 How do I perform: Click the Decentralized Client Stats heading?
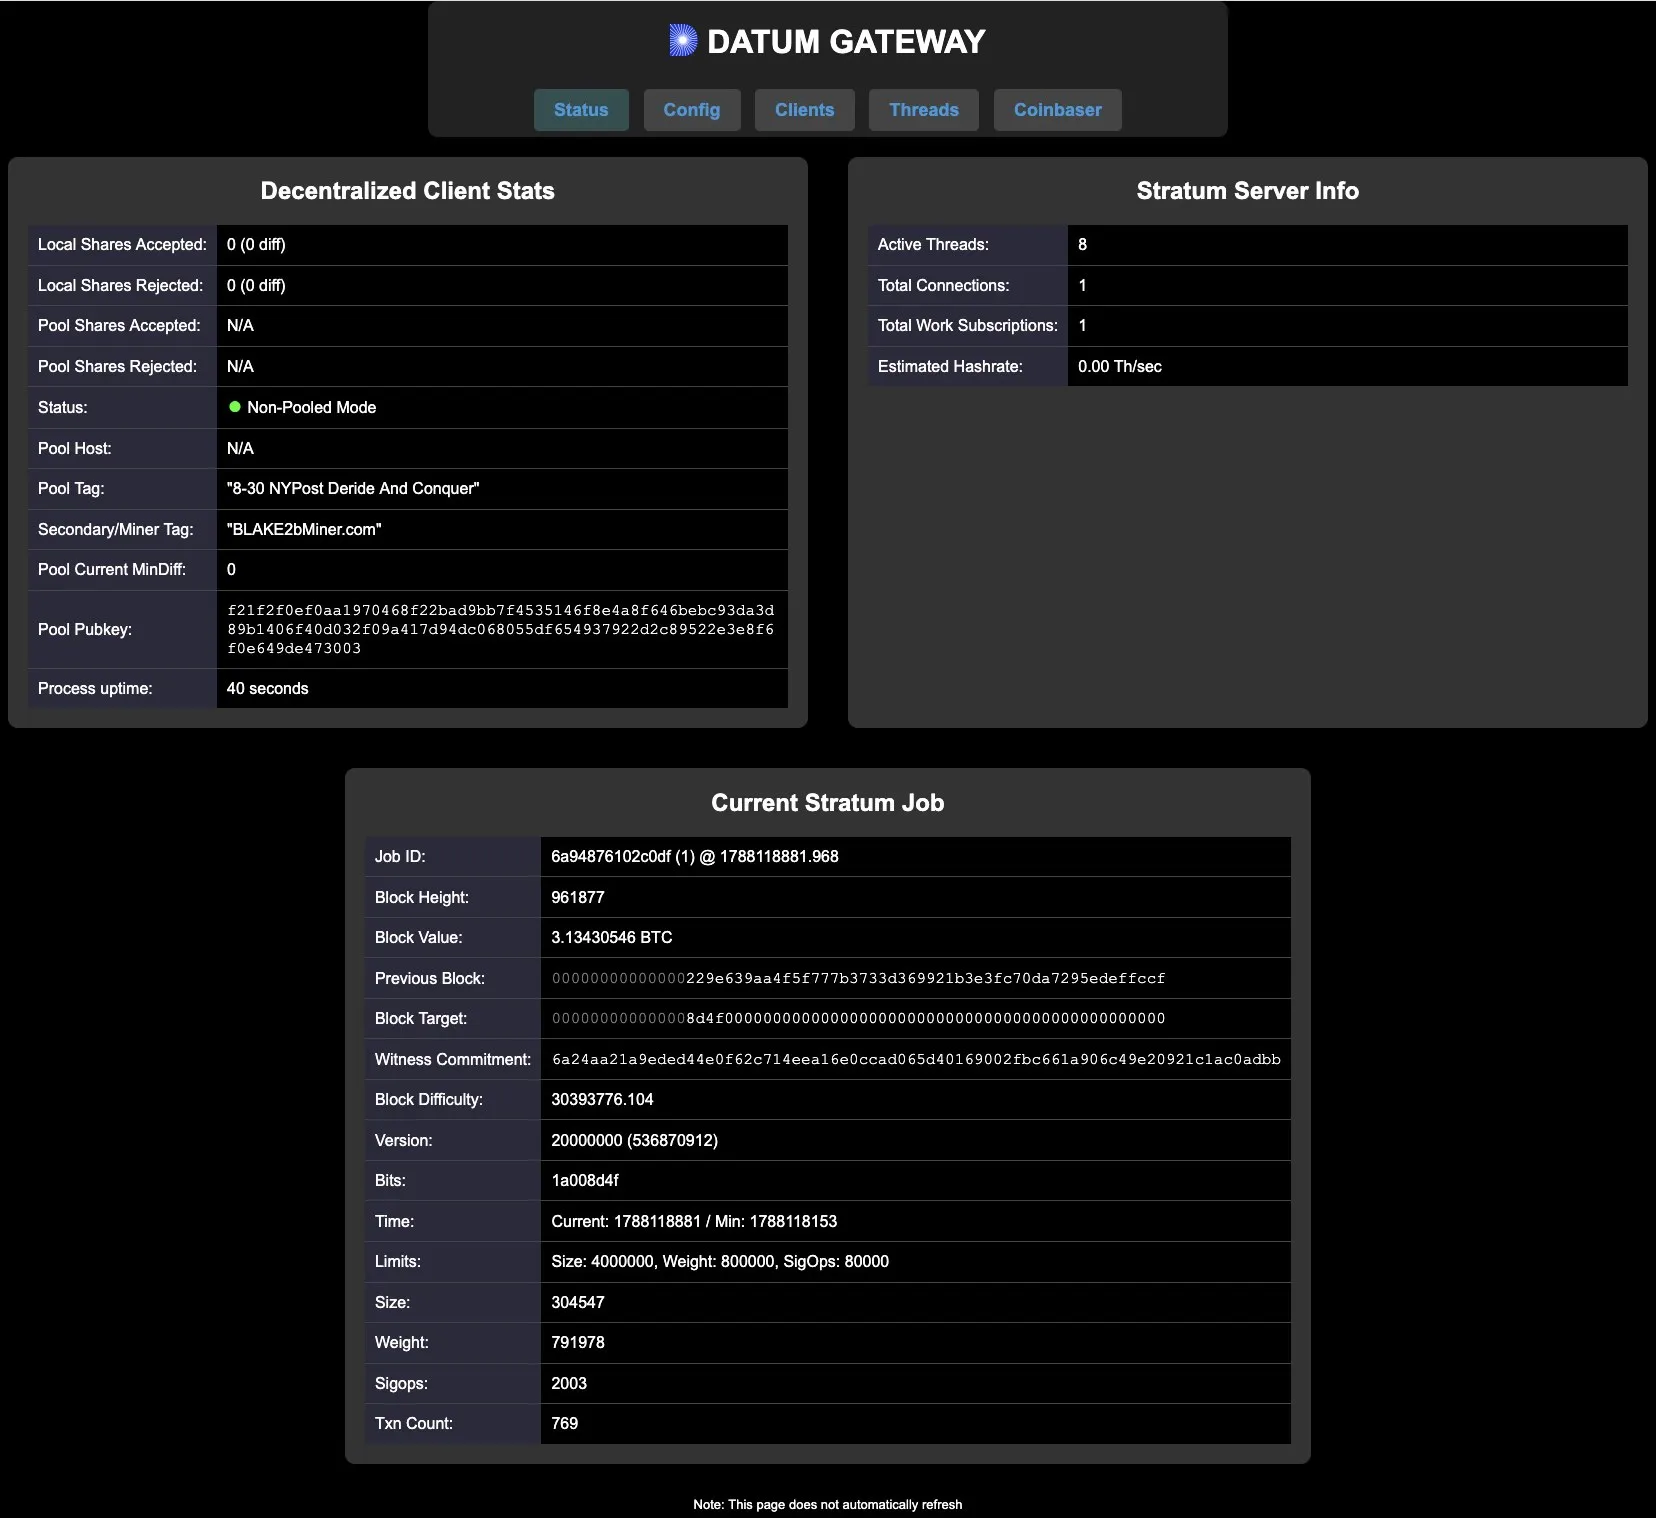[408, 191]
